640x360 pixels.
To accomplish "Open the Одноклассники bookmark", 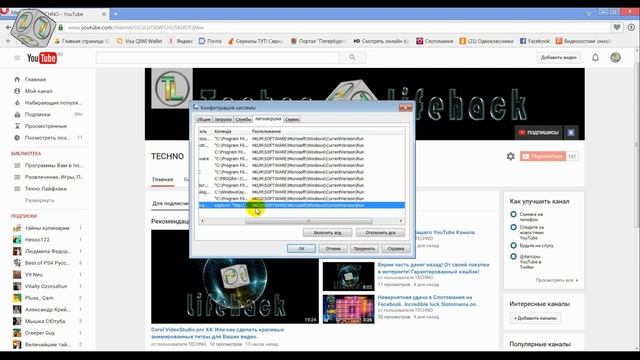I will click(486, 41).
